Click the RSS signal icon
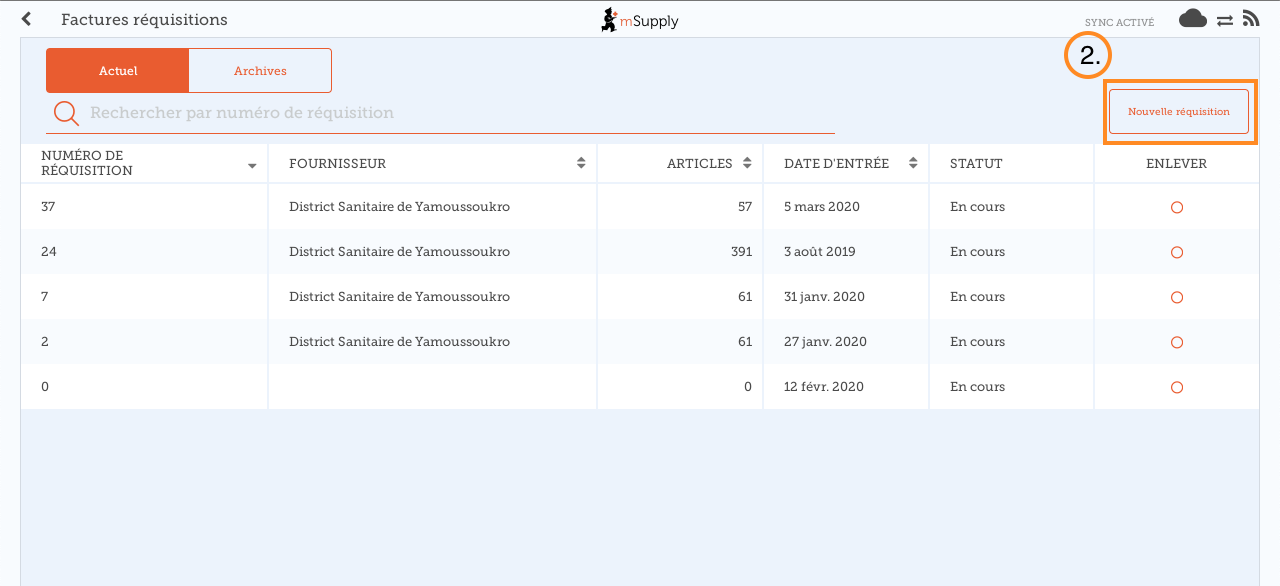Viewport: 1280px width, 586px height. click(x=1250, y=19)
